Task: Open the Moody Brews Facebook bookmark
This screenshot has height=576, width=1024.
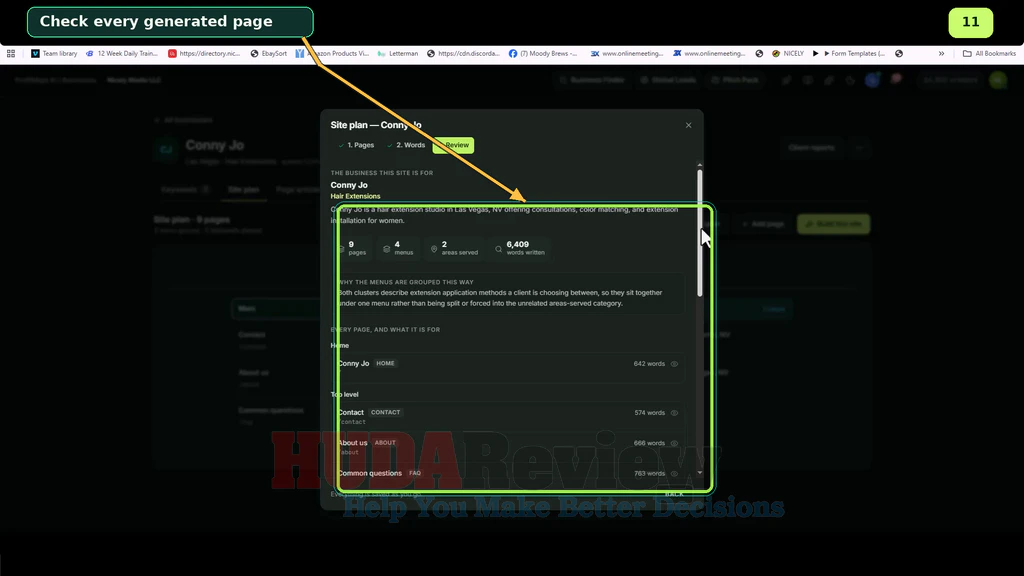Action: (543, 54)
